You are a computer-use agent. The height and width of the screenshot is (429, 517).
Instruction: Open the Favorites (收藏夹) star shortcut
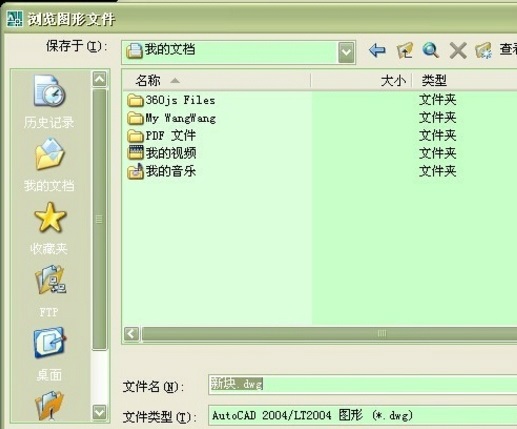coord(49,228)
